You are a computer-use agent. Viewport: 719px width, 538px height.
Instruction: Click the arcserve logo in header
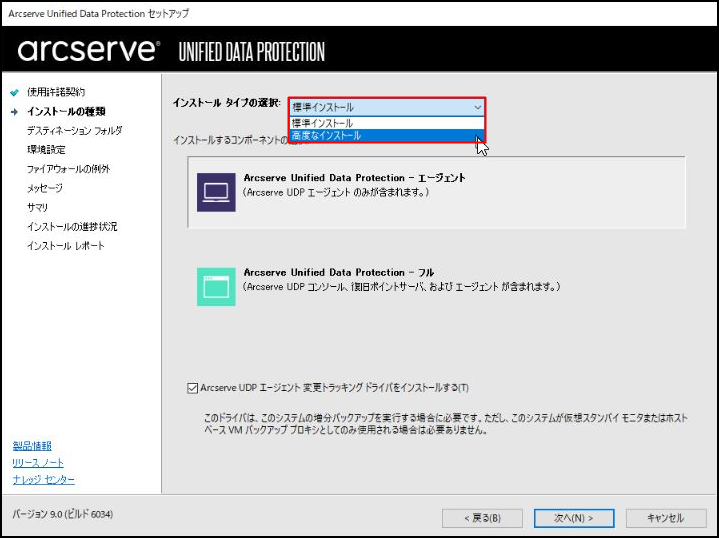tap(89, 50)
